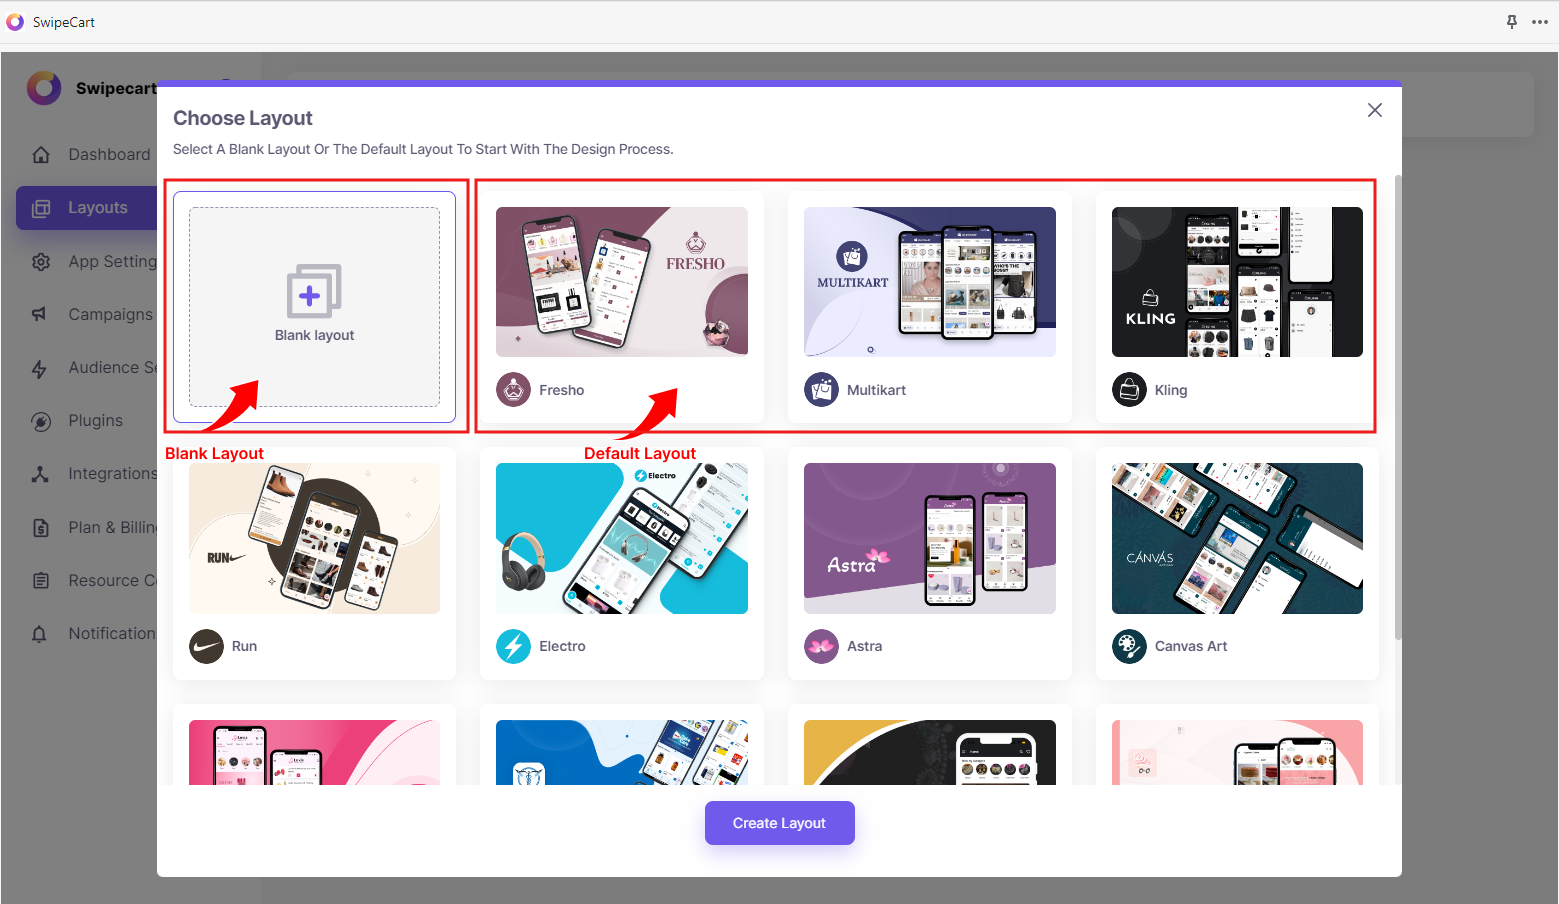1559x904 pixels.
Task: Click the Plan & Billing icon
Action: (41, 527)
